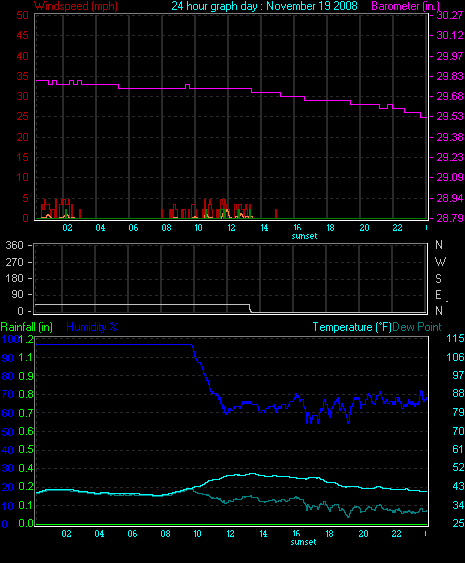Image resolution: width=465 pixels, height=563 pixels.
Task: Click the 02 hour label on the bottom graph
Action: (x=66, y=534)
